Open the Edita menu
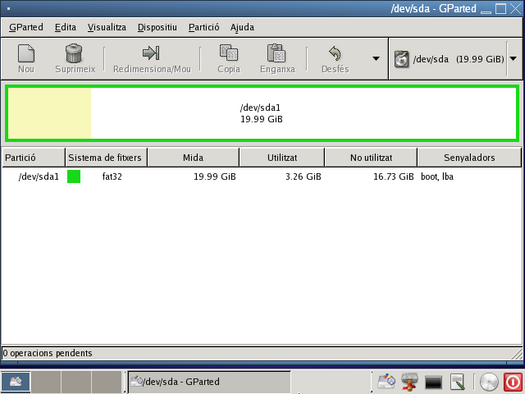The image size is (525, 394). coord(65,27)
